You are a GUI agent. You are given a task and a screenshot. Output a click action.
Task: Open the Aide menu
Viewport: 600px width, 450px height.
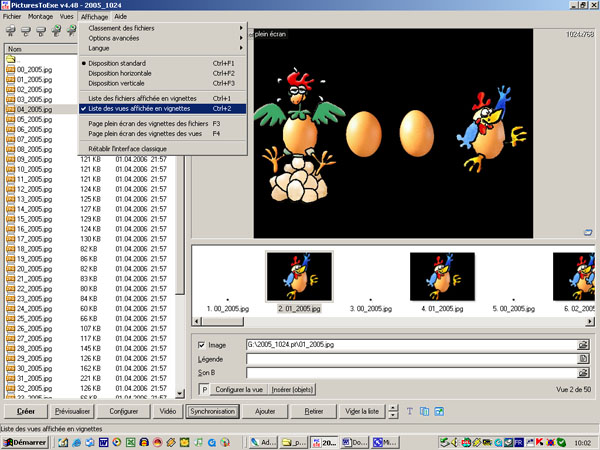click(x=121, y=16)
